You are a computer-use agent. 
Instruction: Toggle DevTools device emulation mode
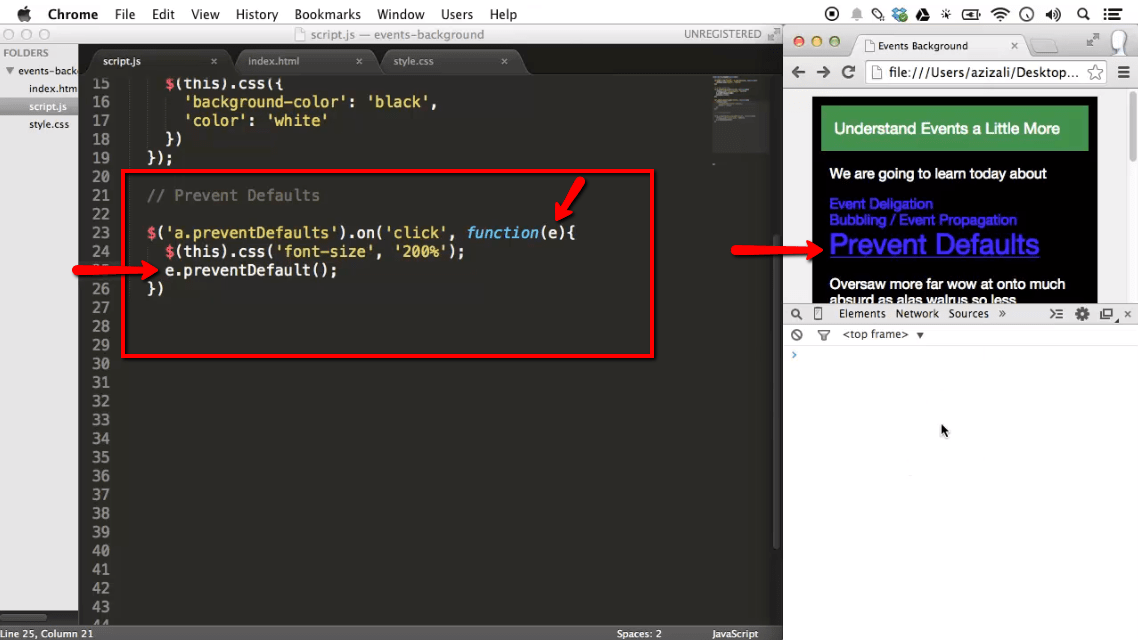[x=818, y=313]
